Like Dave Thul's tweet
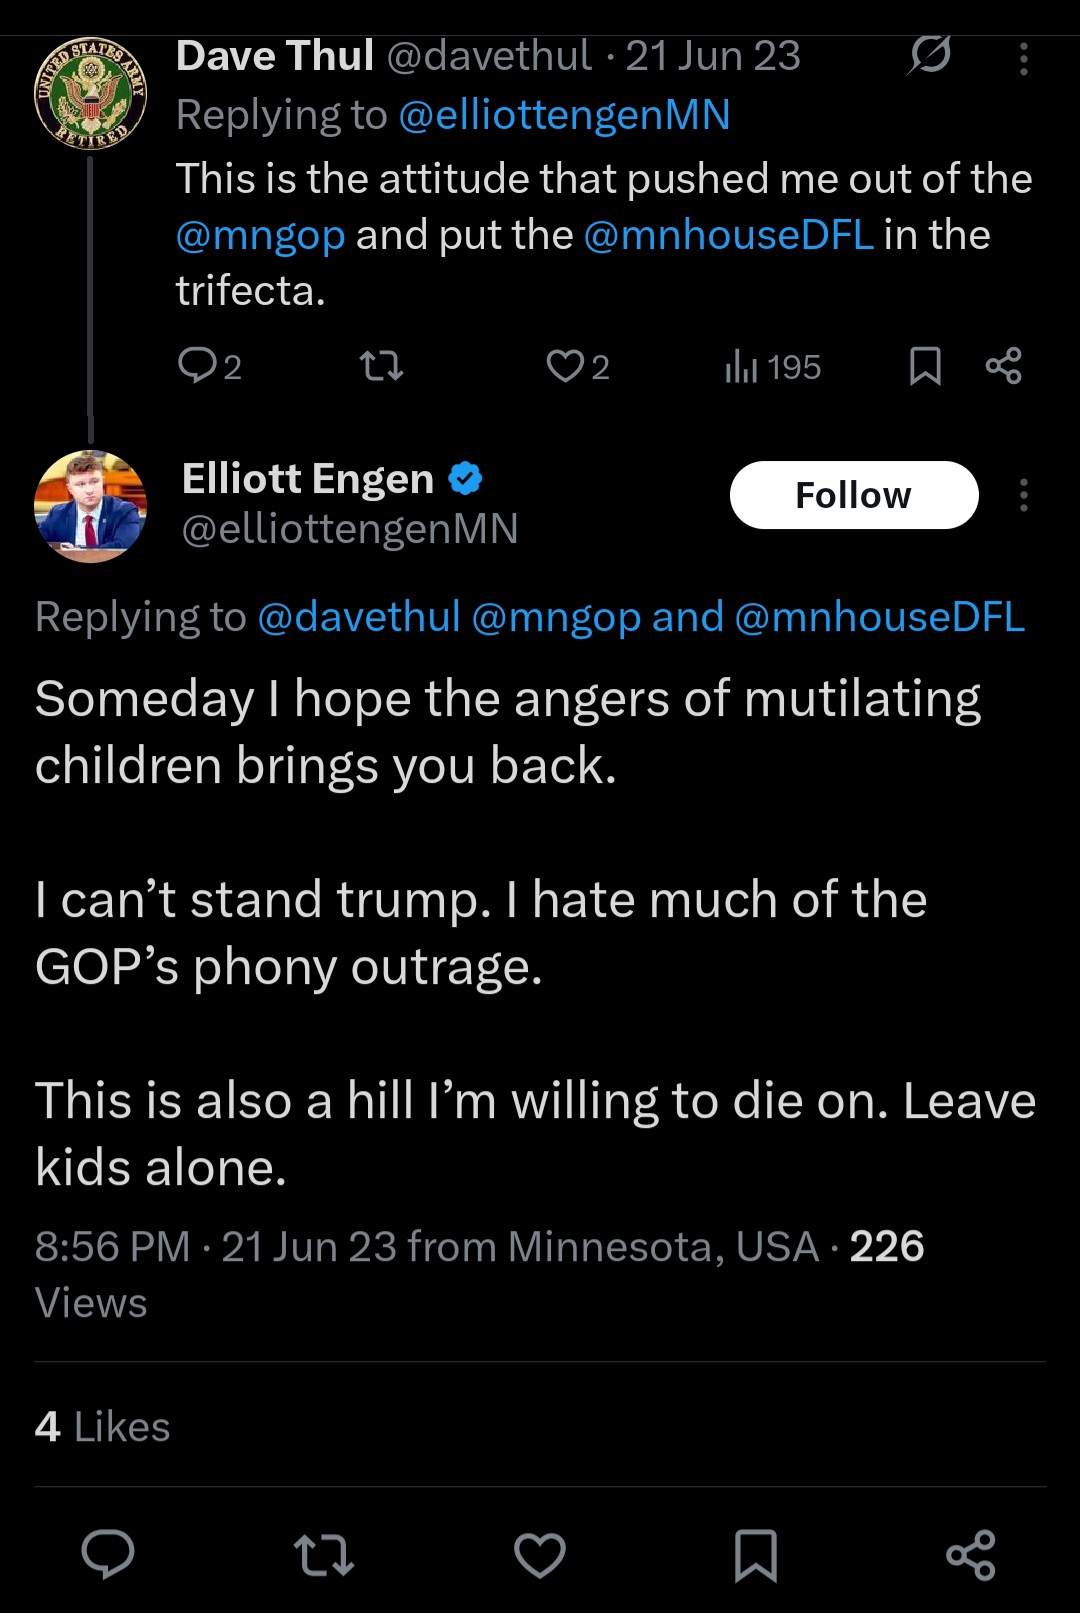This screenshot has height=1613, width=1080. (x=566, y=366)
